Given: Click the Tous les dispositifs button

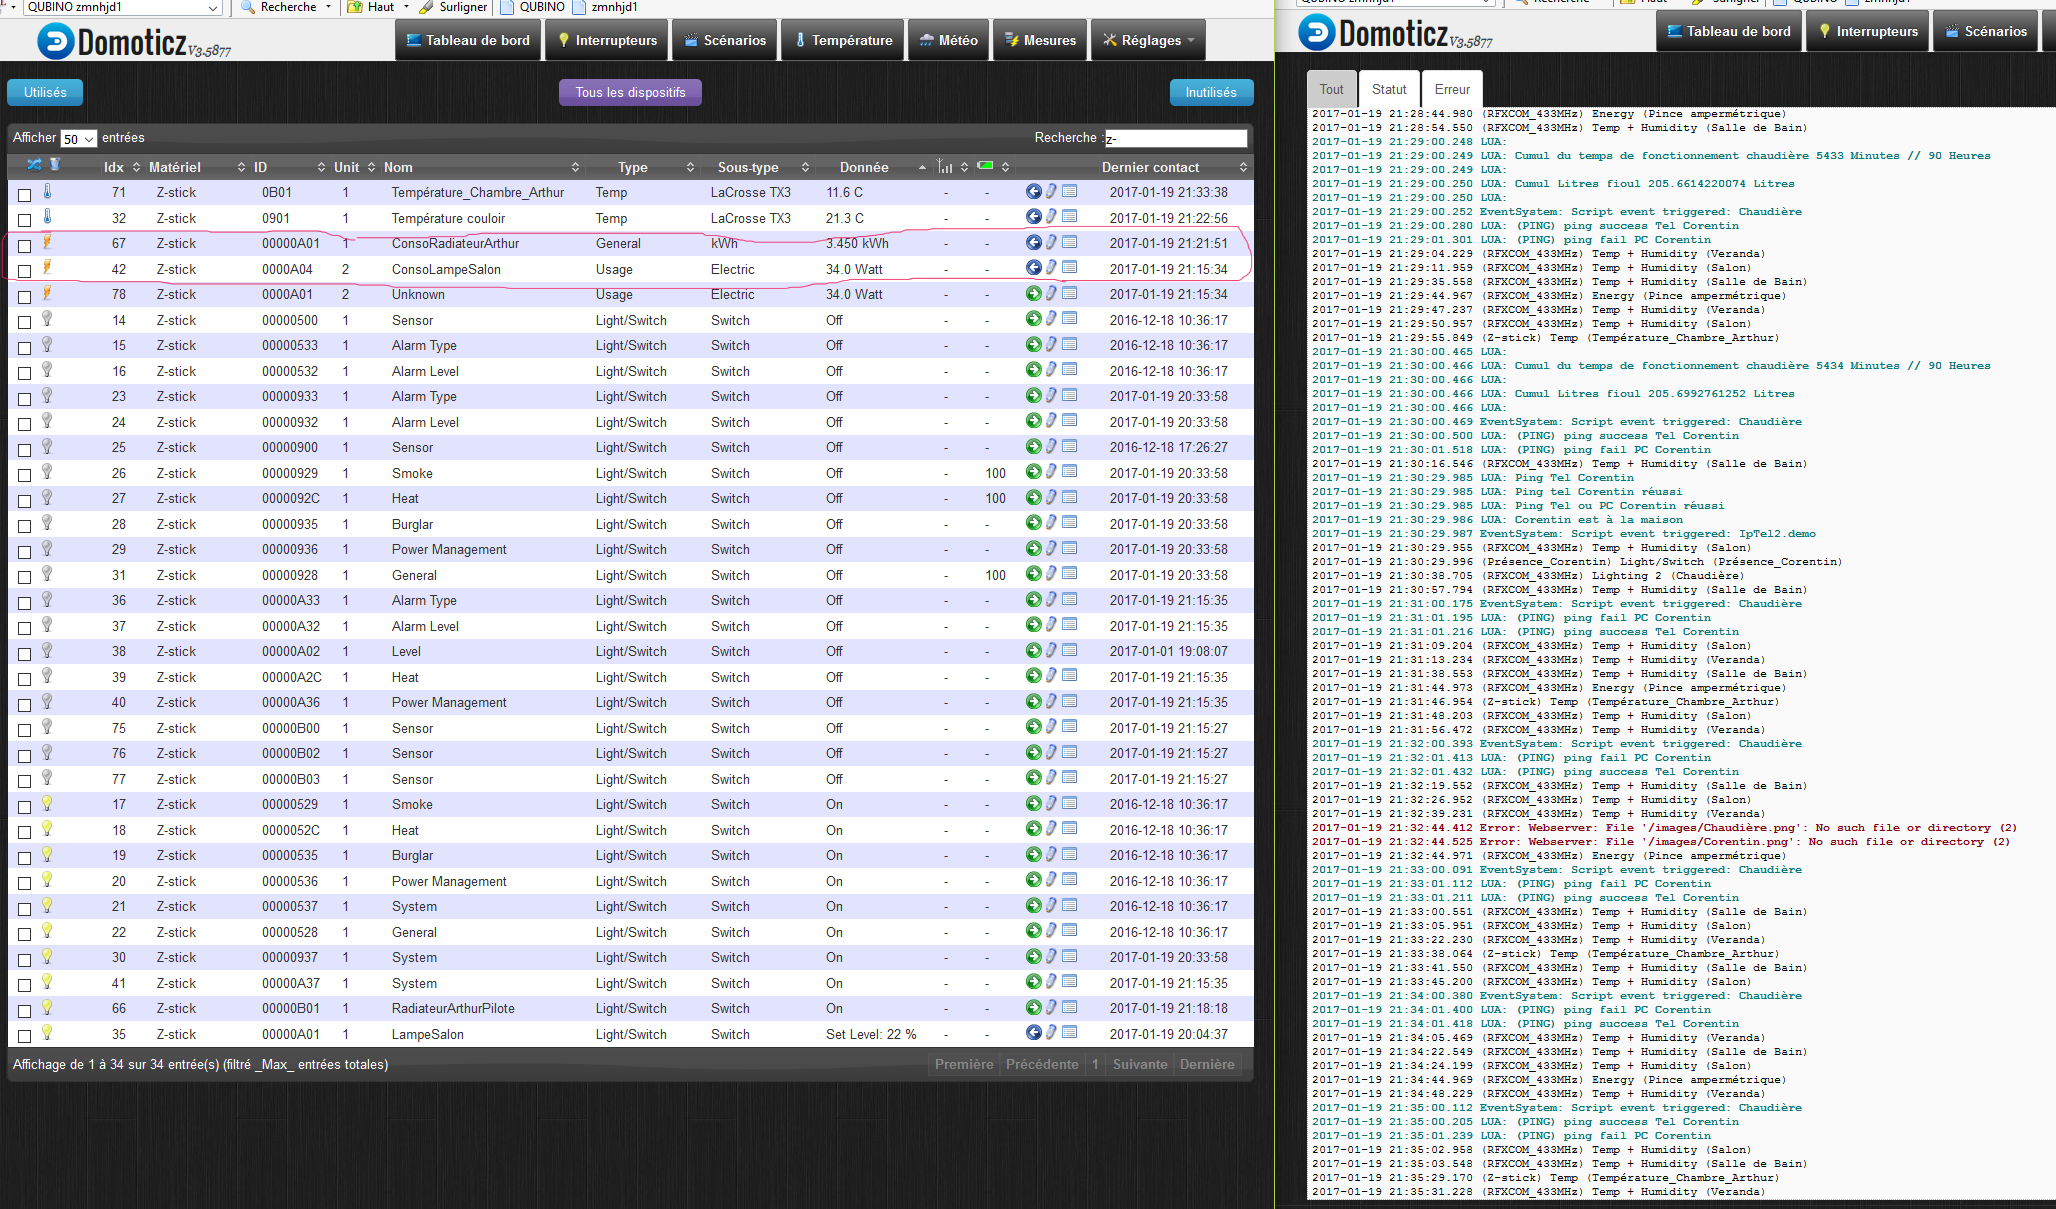Looking at the screenshot, I should pyautogui.click(x=630, y=92).
